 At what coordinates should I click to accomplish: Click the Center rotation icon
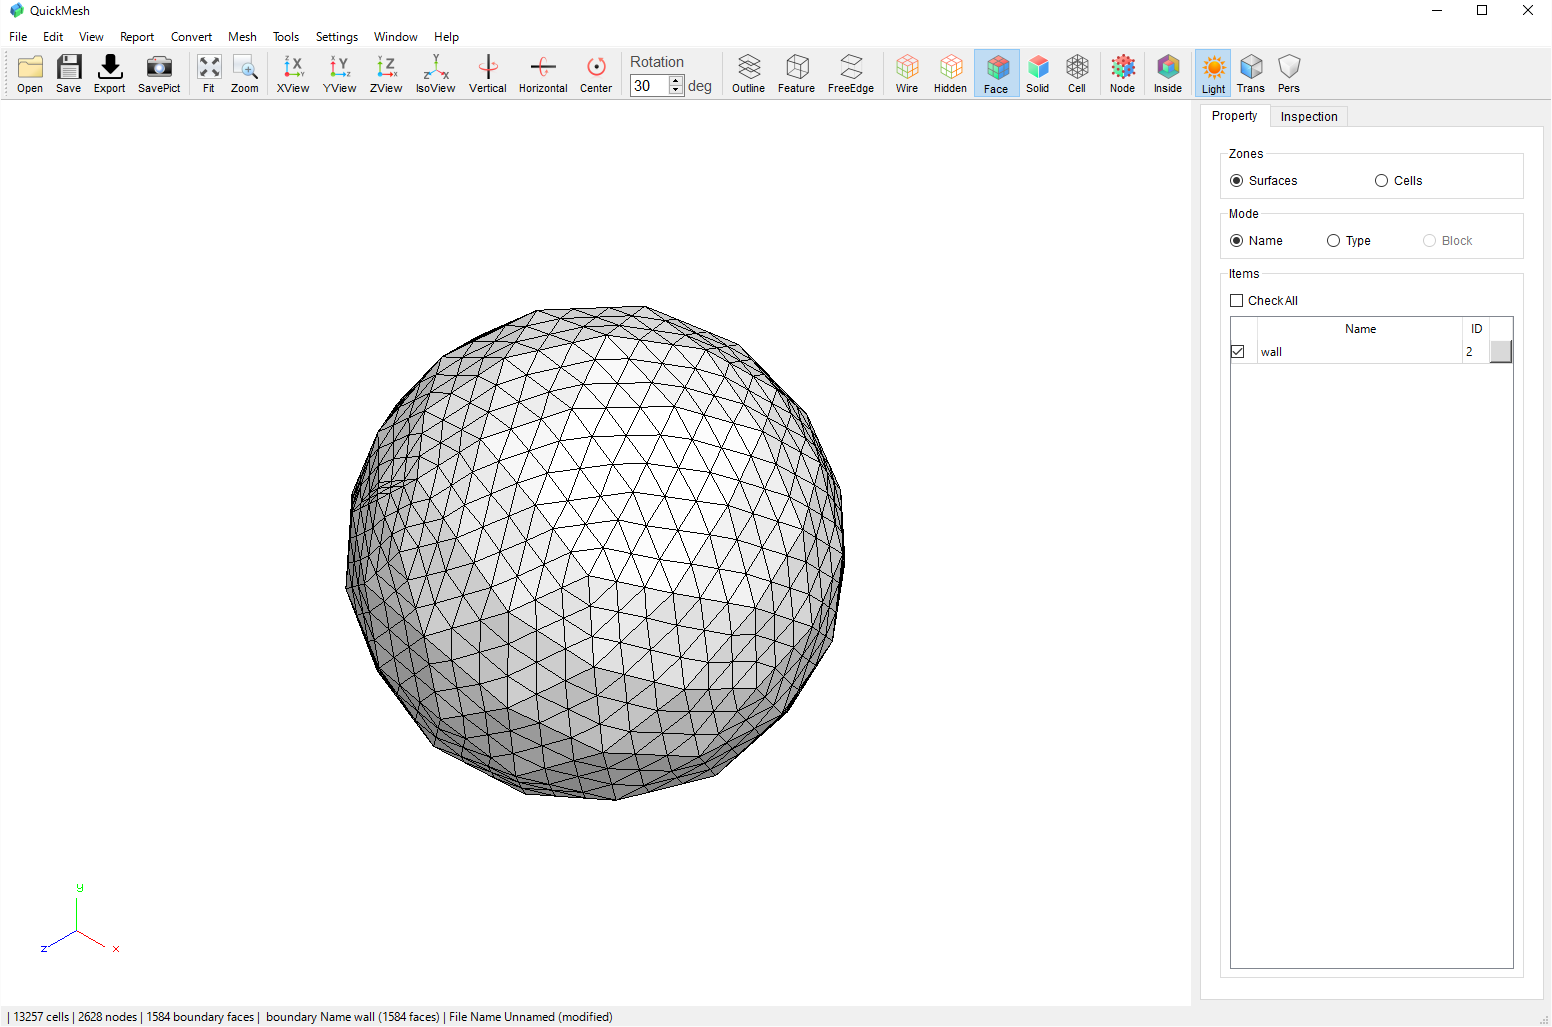pos(596,74)
